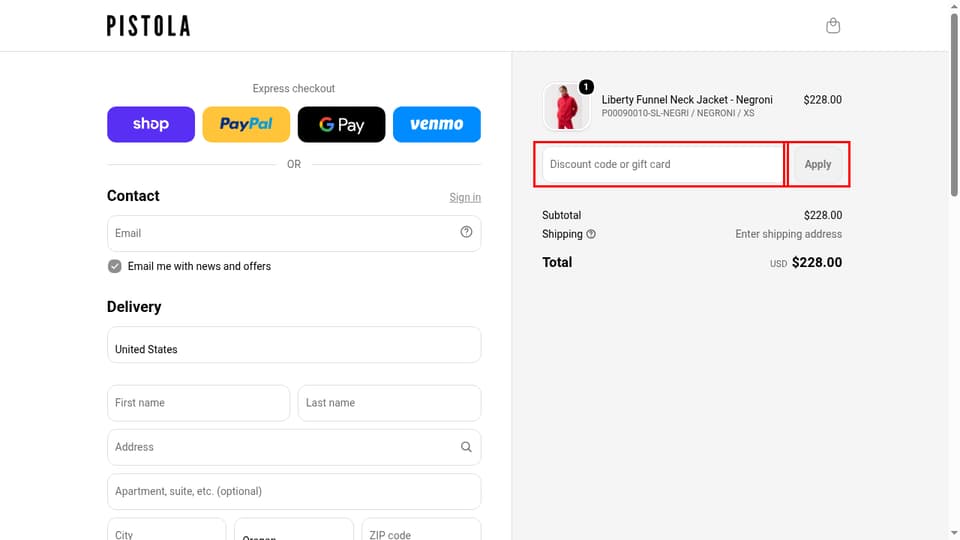Focus the Address field
Image resolution: width=960 pixels, height=540 pixels.
pyautogui.click(x=294, y=447)
